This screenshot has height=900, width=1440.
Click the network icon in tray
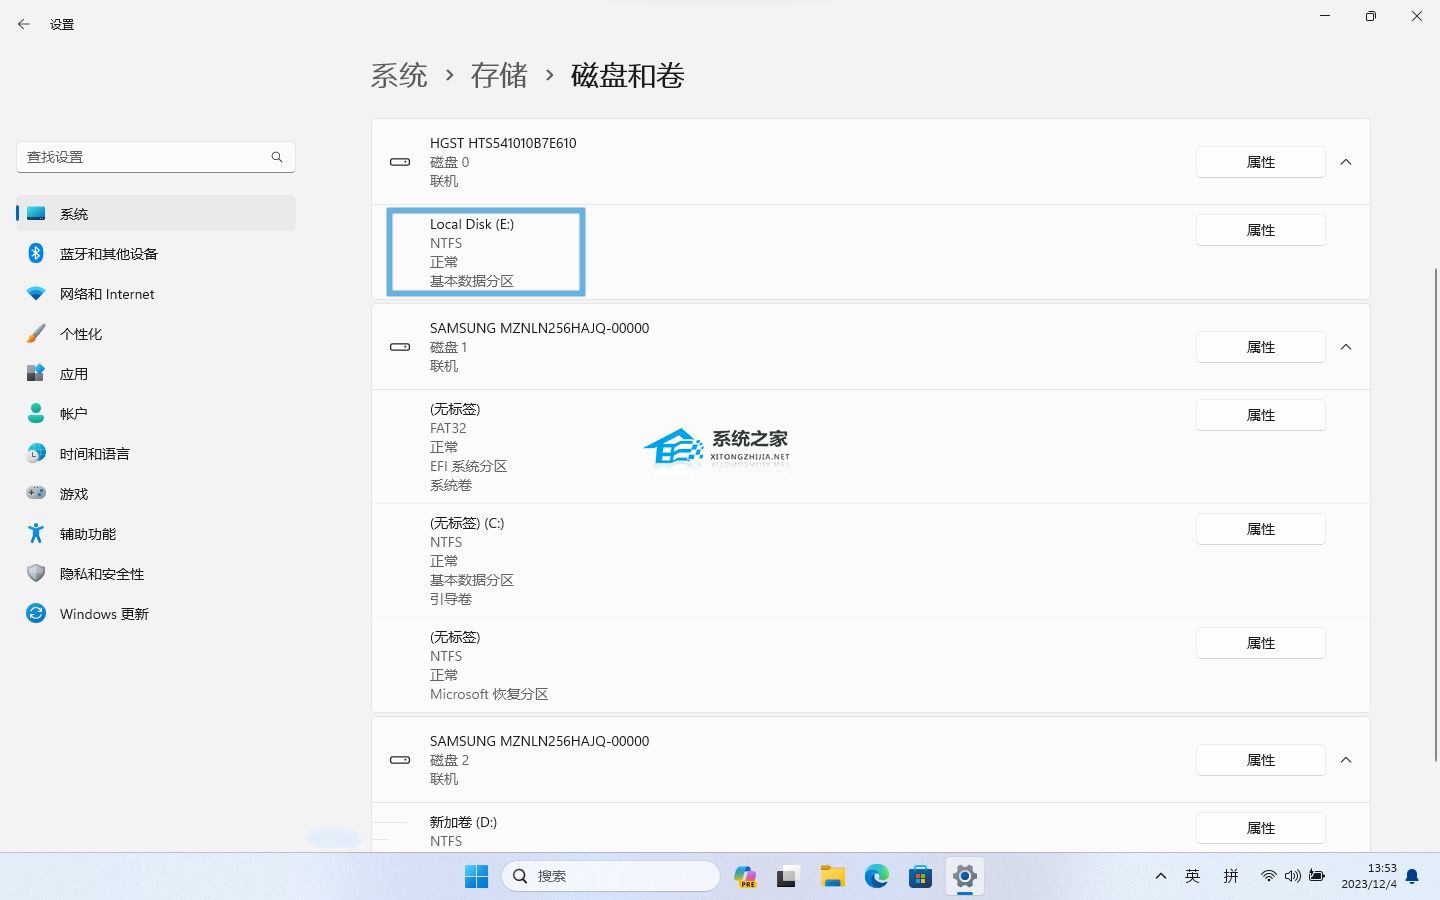[1268, 876]
